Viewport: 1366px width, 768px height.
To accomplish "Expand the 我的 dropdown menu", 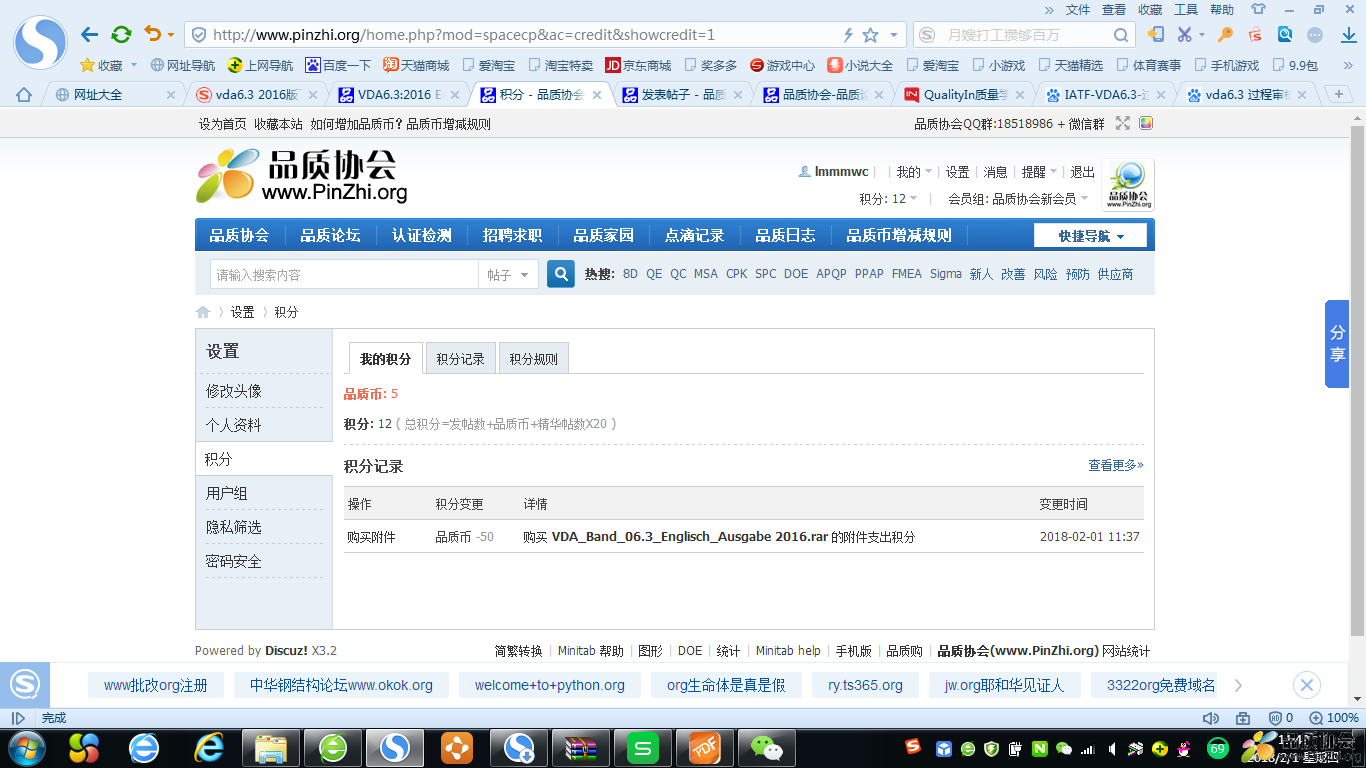I will (914, 172).
